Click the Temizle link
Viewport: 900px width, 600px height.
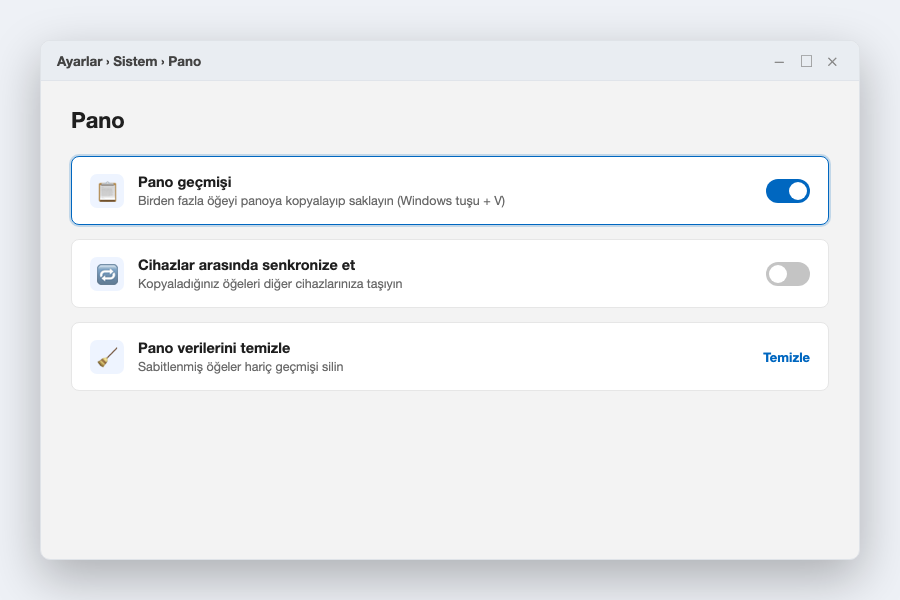click(x=786, y=357)
